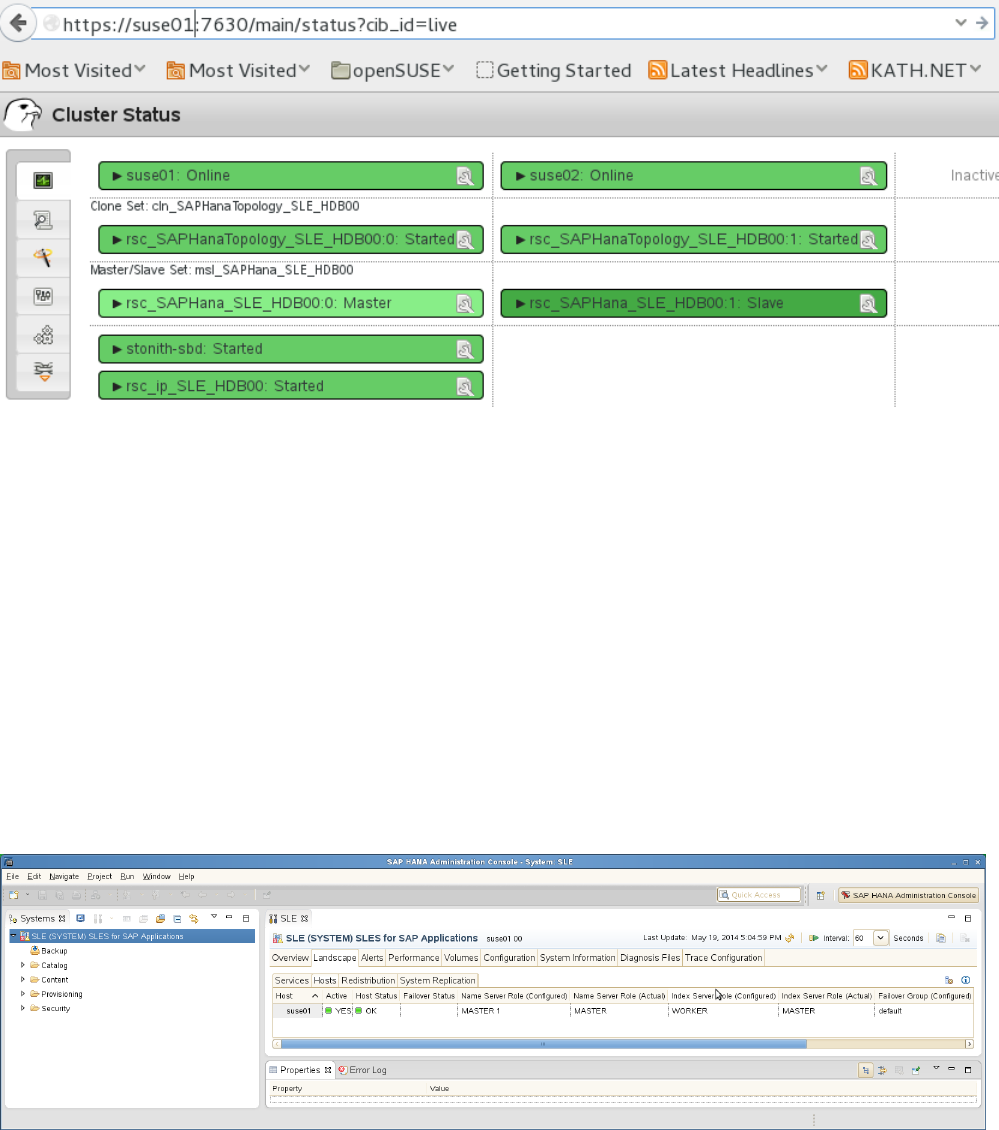Open the sliders configuration sidebar icon in Hawk
This screenshot has width=999, height=1130.
click(x=43, y=295)
